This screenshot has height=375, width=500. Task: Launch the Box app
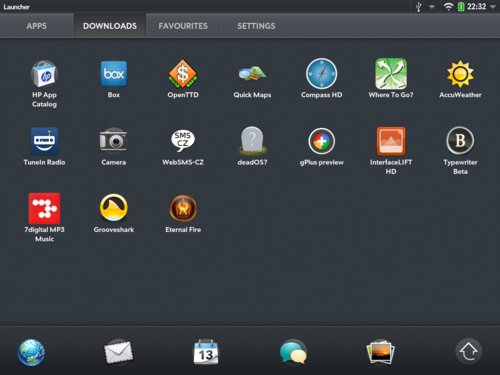coord(114,74)
